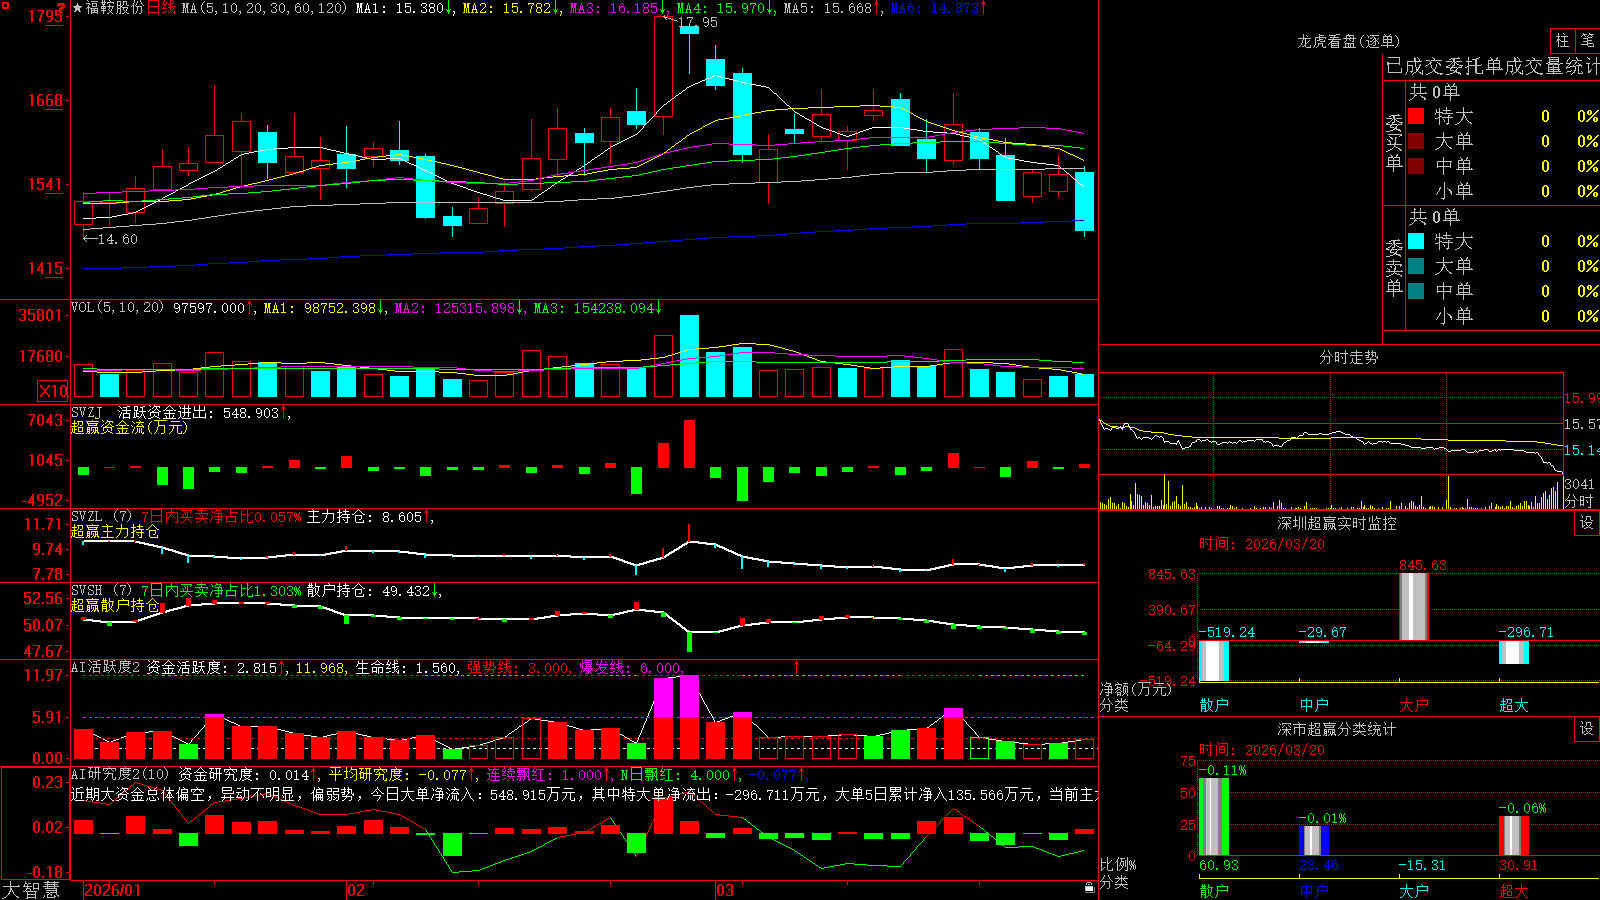Click the star icon before 福鞍股份
1600x900 pixels.
coord(78,8)
